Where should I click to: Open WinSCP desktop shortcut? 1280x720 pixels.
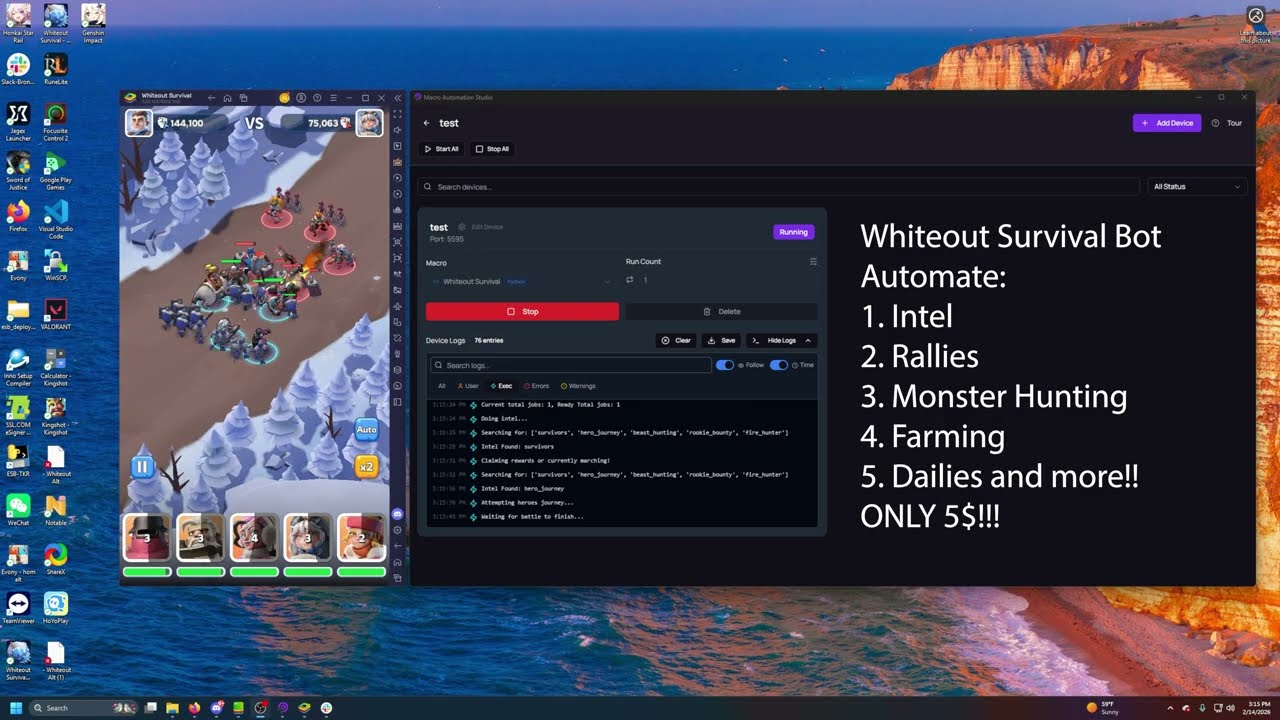point(56,266)
